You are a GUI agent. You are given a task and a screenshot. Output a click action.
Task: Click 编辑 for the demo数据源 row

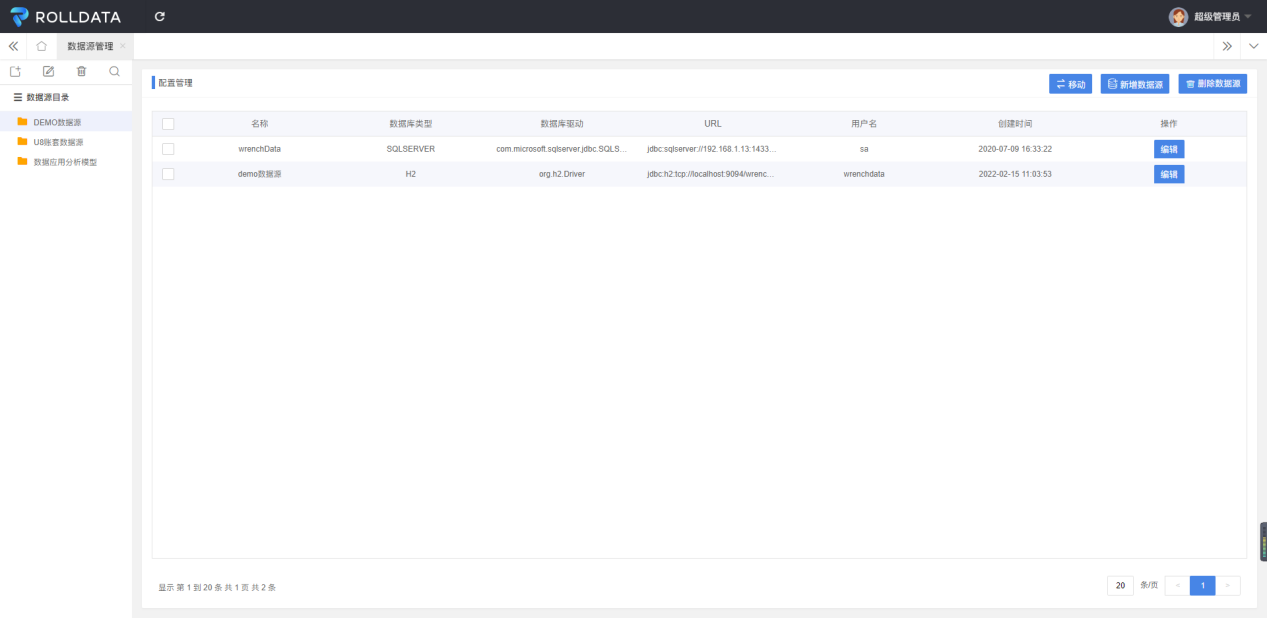point(1169,174)
